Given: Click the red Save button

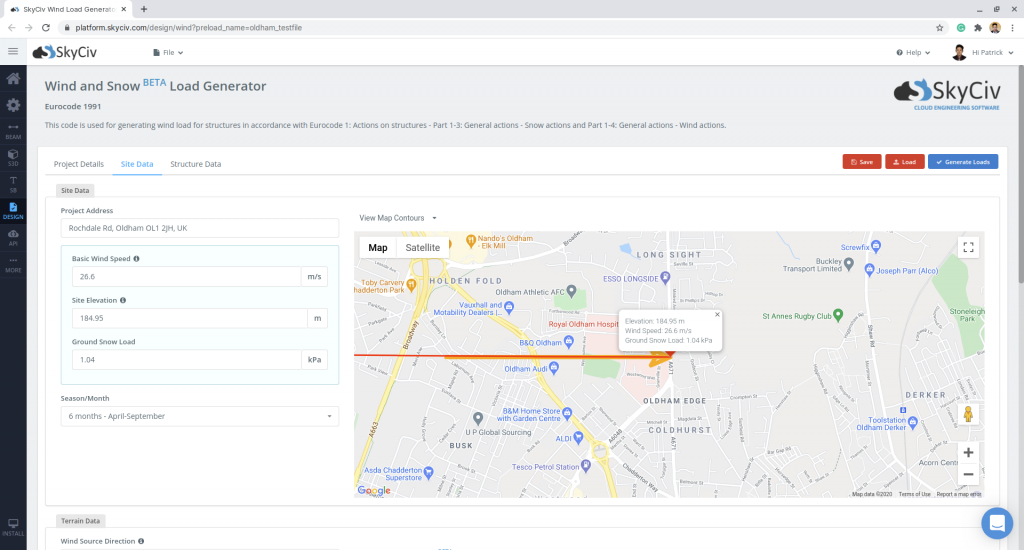Looking at the screenshot, I should (x=861, y=161).
